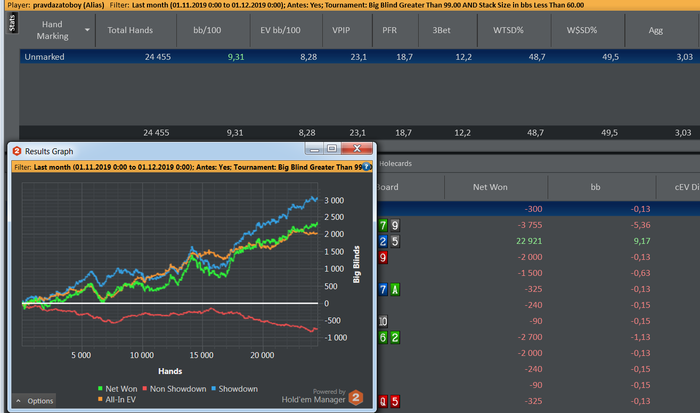Maximize the Results Graph window
Viewport: 700px width, 413px height.
click(x=332, y=148)
